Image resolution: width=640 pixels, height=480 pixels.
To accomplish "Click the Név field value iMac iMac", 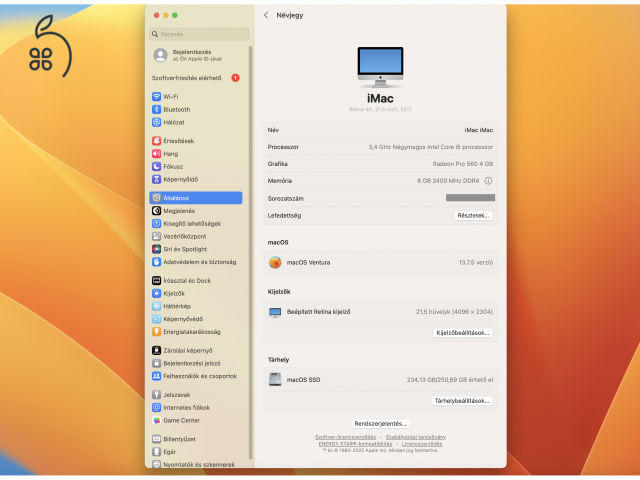I will click(x=478, y=130).
